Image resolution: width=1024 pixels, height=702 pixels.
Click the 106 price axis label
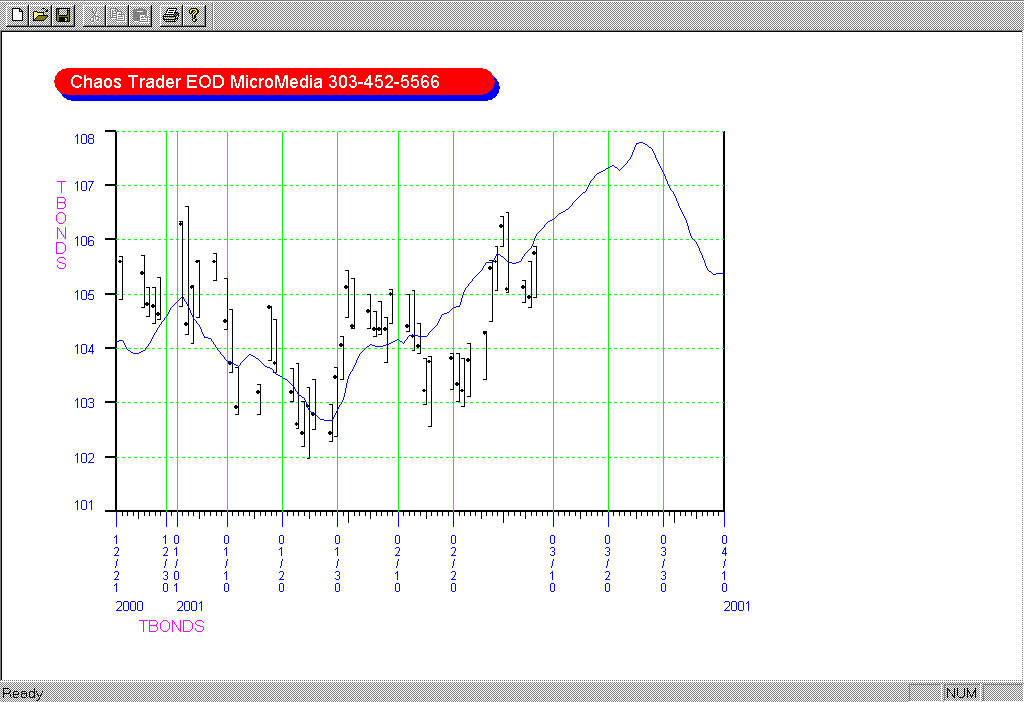(x=84, y=241)
